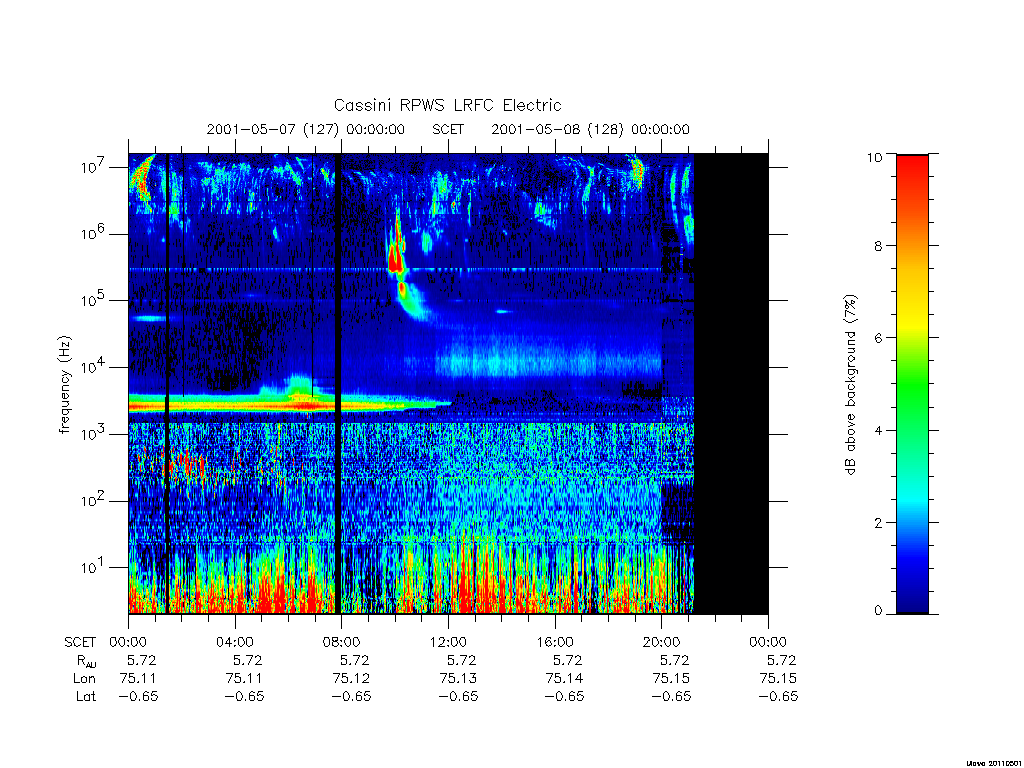Click the green middle of the colorbar
1024x768 pixels.
point(912,385)
